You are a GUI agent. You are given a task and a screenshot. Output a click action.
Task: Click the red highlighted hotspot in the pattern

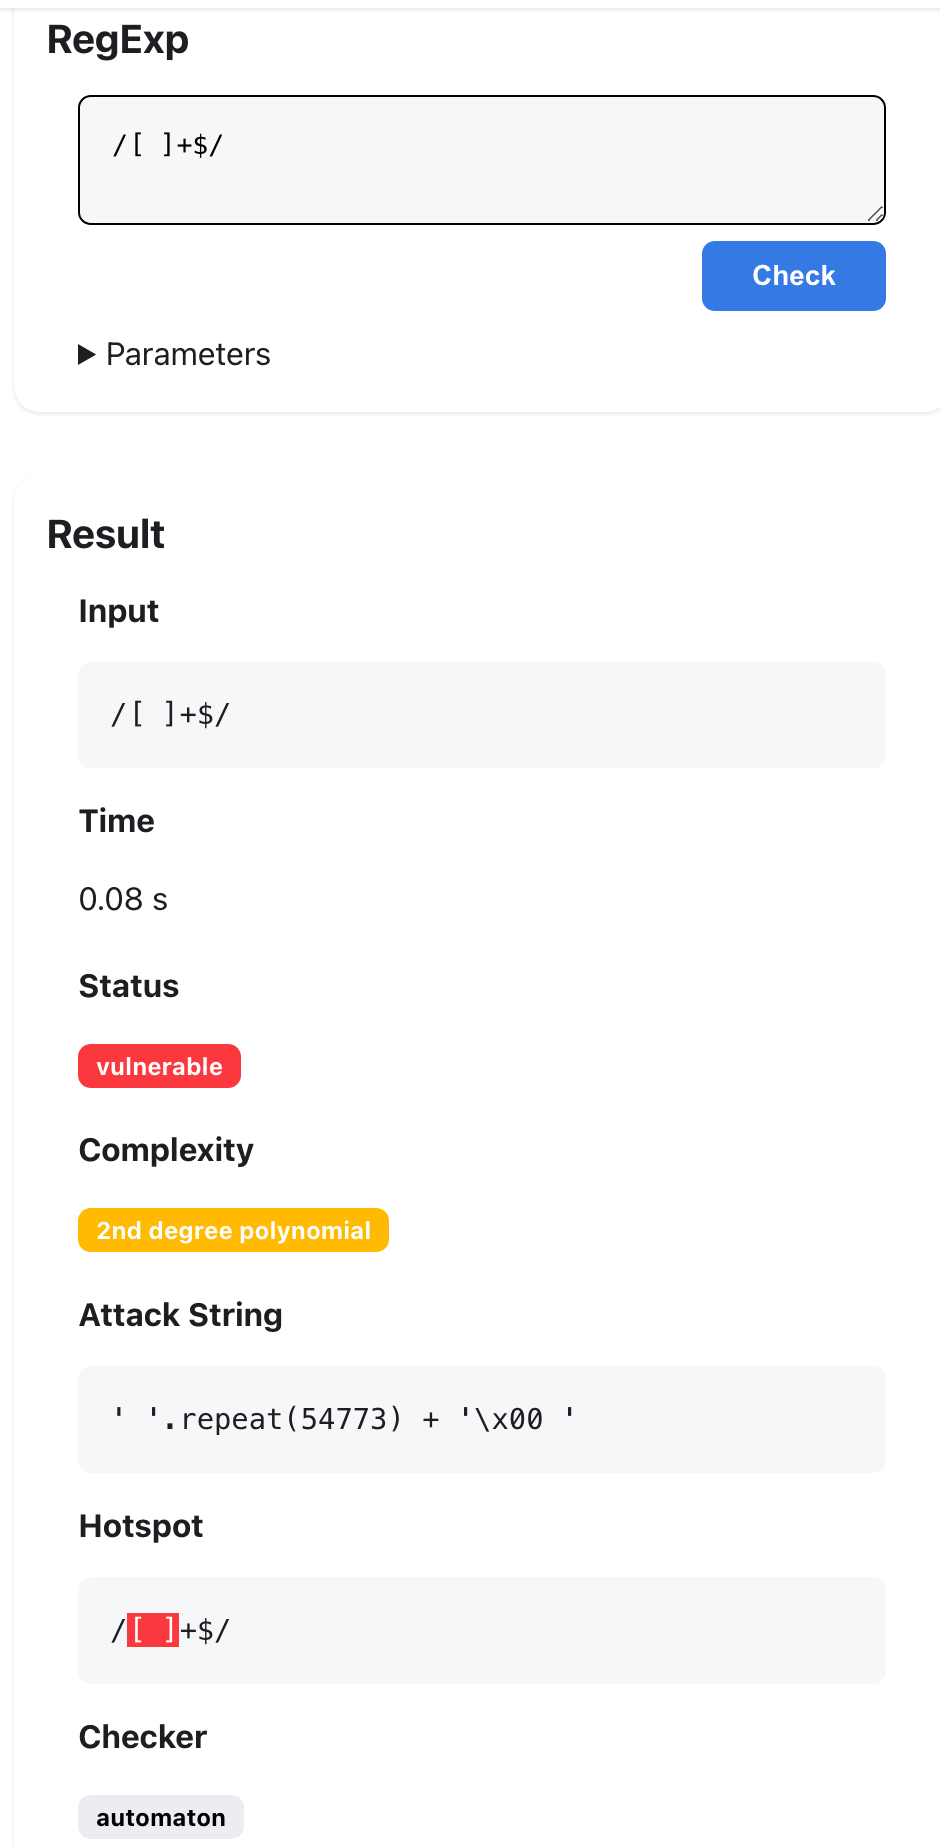coord(153,1630)
